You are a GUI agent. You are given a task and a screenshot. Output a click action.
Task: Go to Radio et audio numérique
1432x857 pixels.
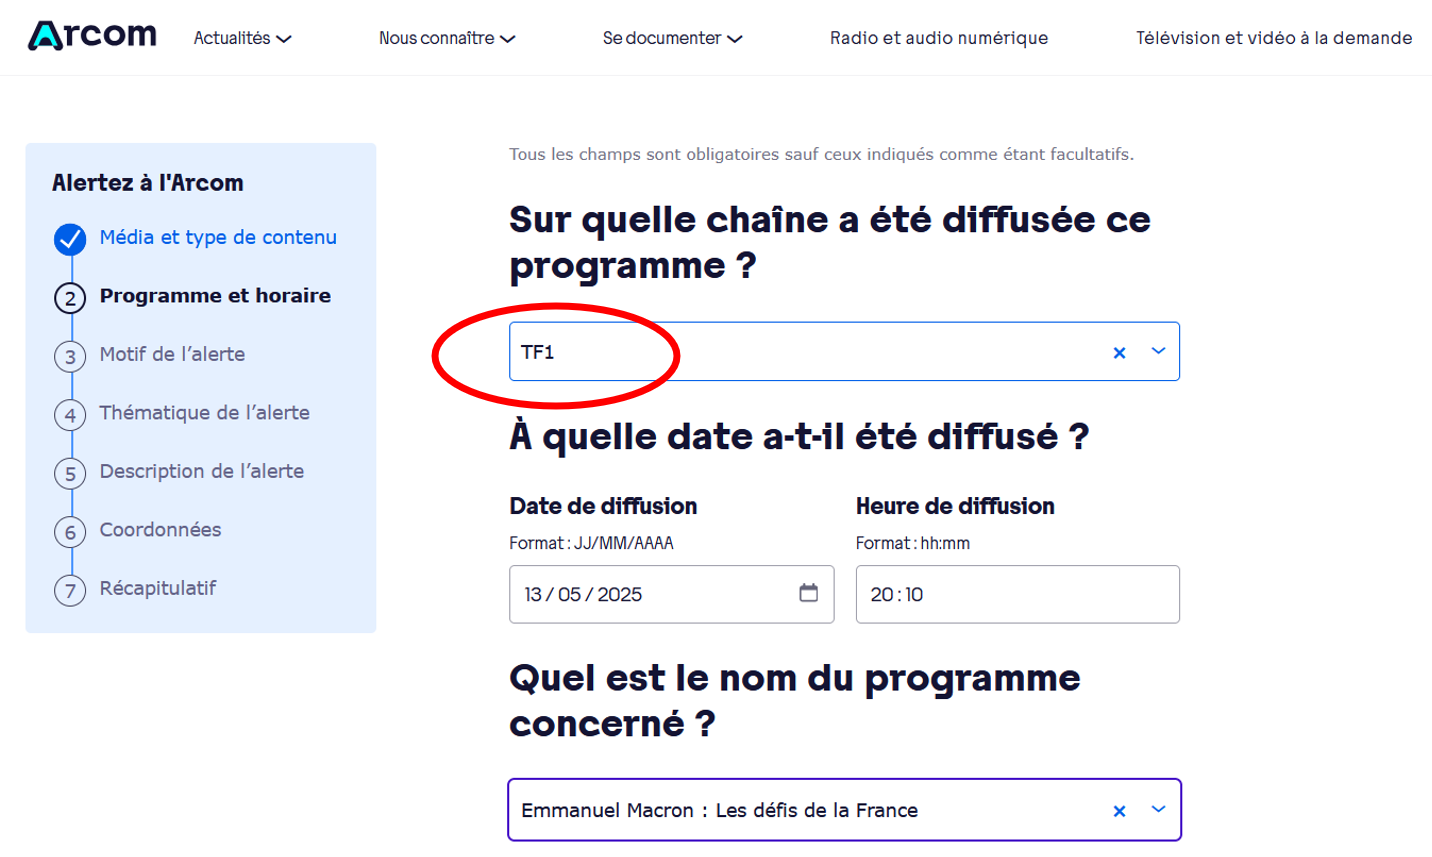[x=939, y=38]
